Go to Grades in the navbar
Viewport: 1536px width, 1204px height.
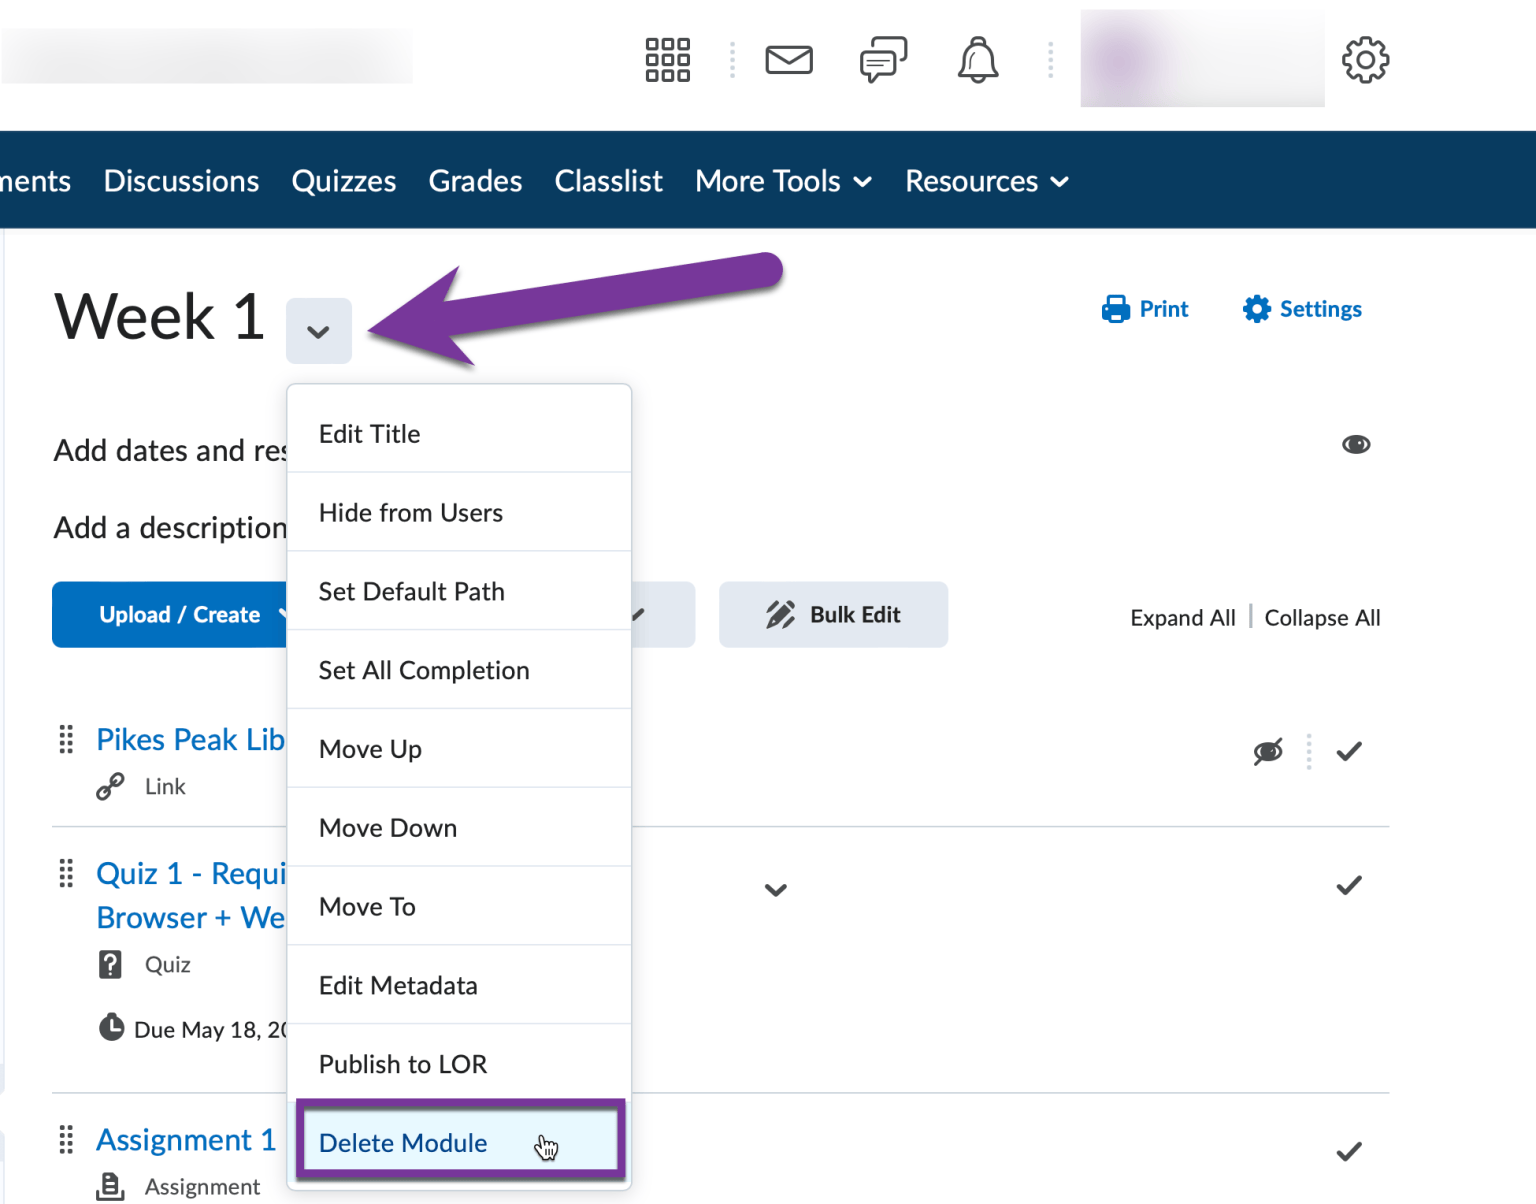[475, 181]
